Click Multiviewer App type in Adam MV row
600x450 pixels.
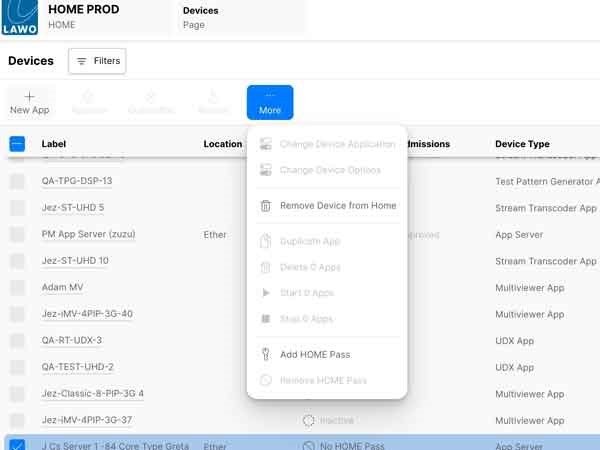pos(530,288)
